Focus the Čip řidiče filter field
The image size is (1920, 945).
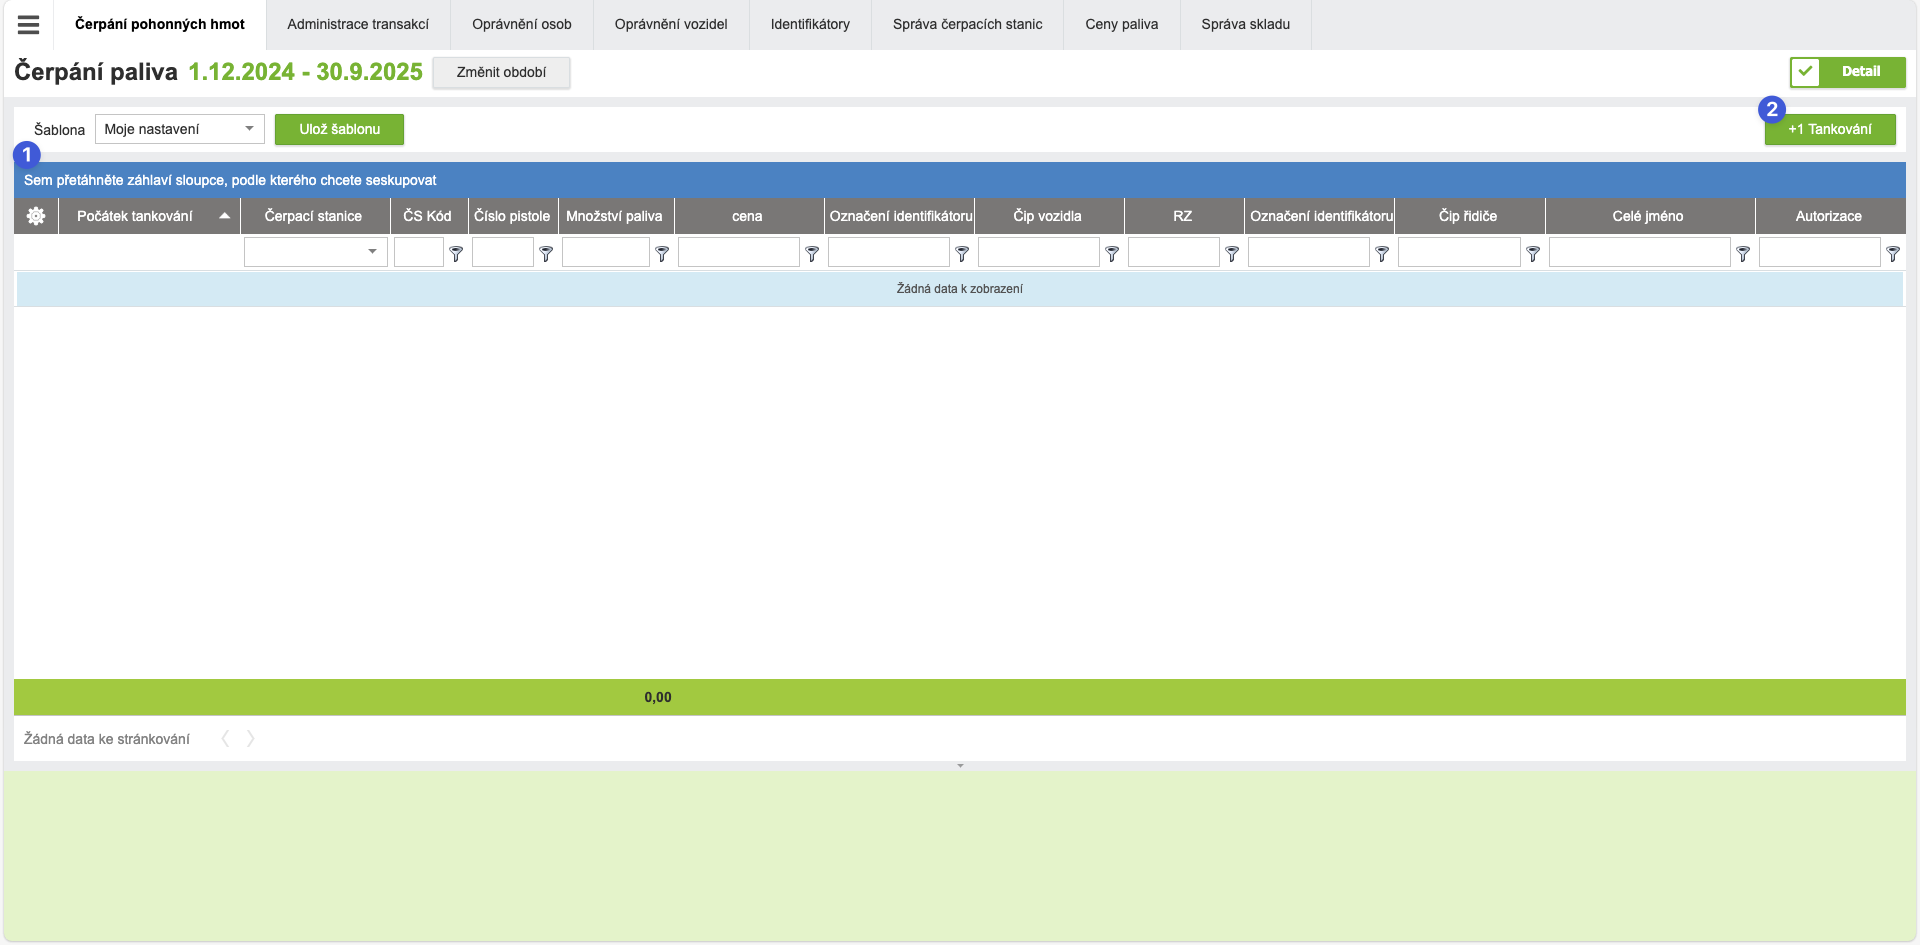point(1459,252)
